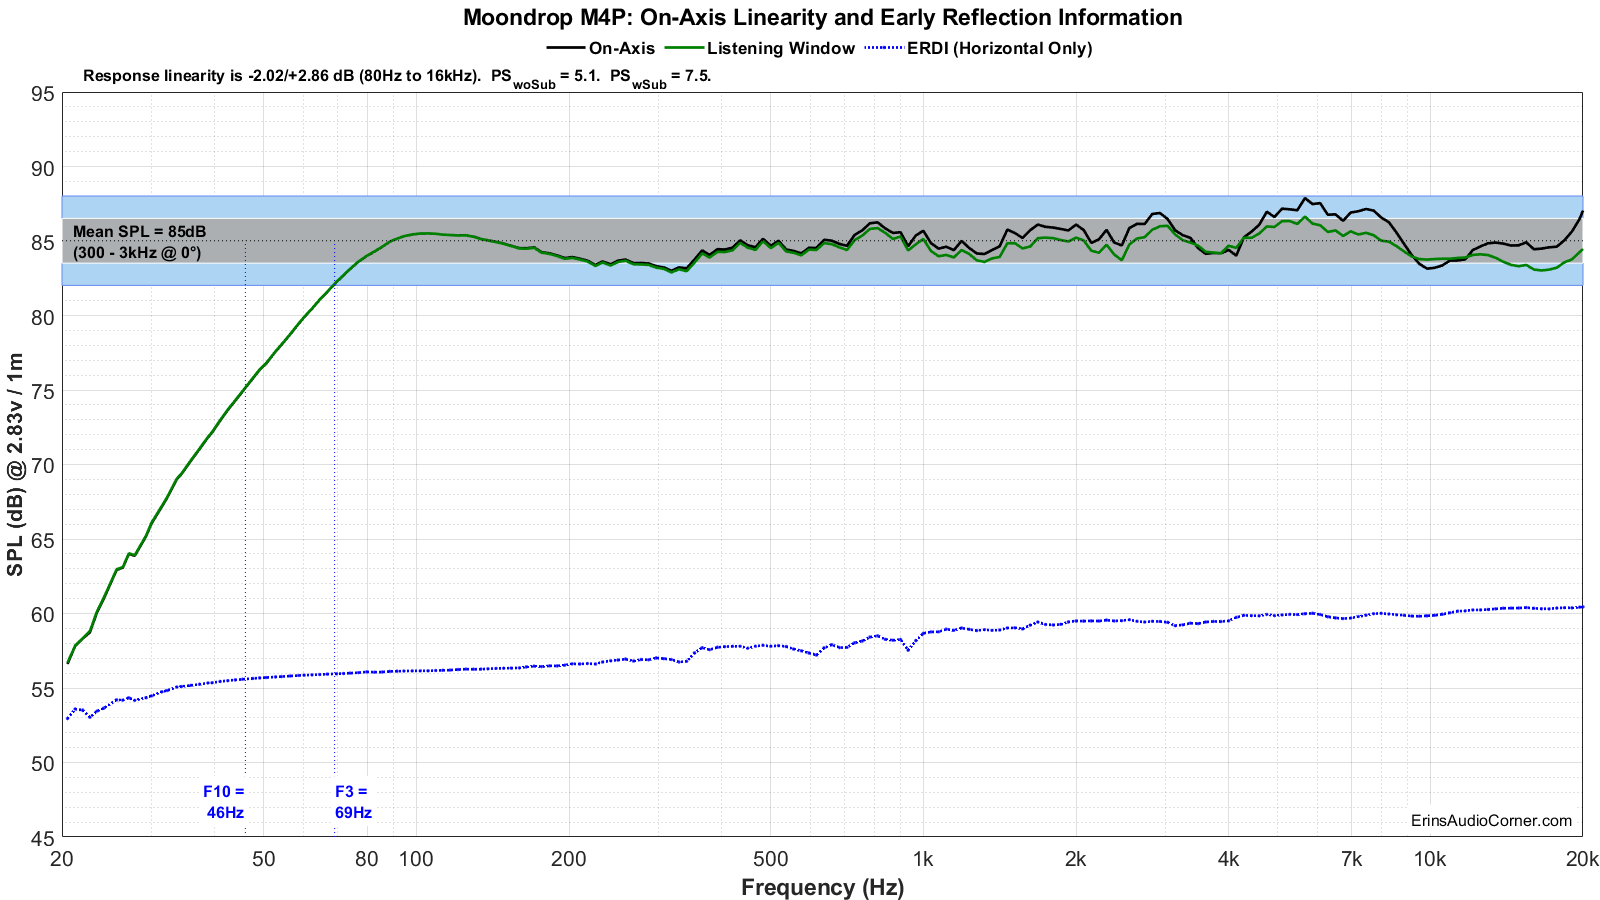Click the black On-Axis peak near 5.5kHz
This screenshot has width=1600, height=900.
click(x=1304, y=199)
